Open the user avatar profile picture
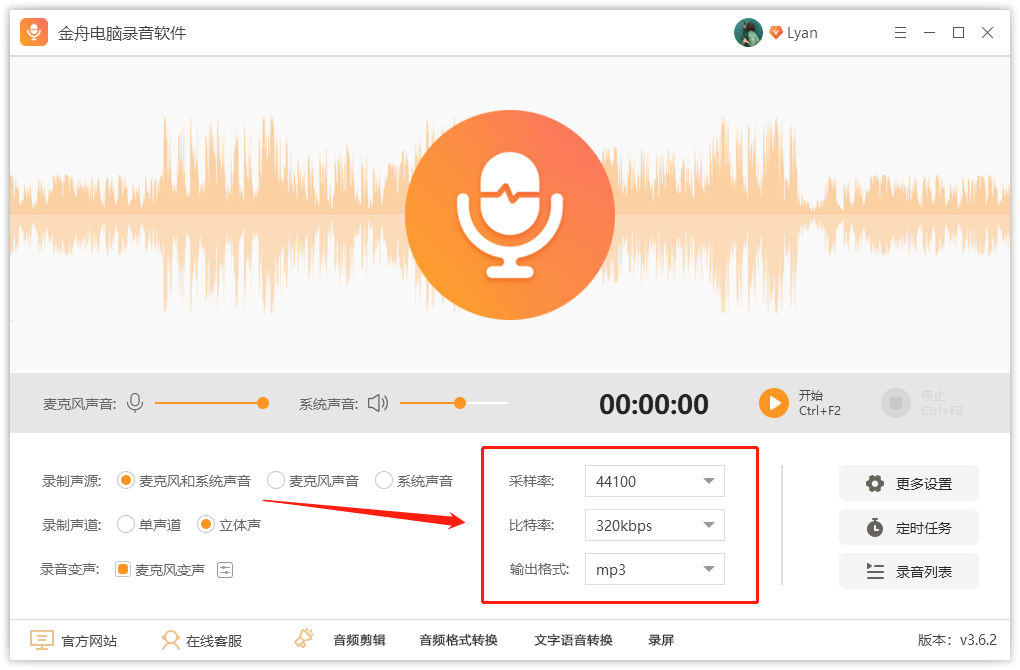Image resolution: width=1020 pixels, height=670 pixels. 748,33
